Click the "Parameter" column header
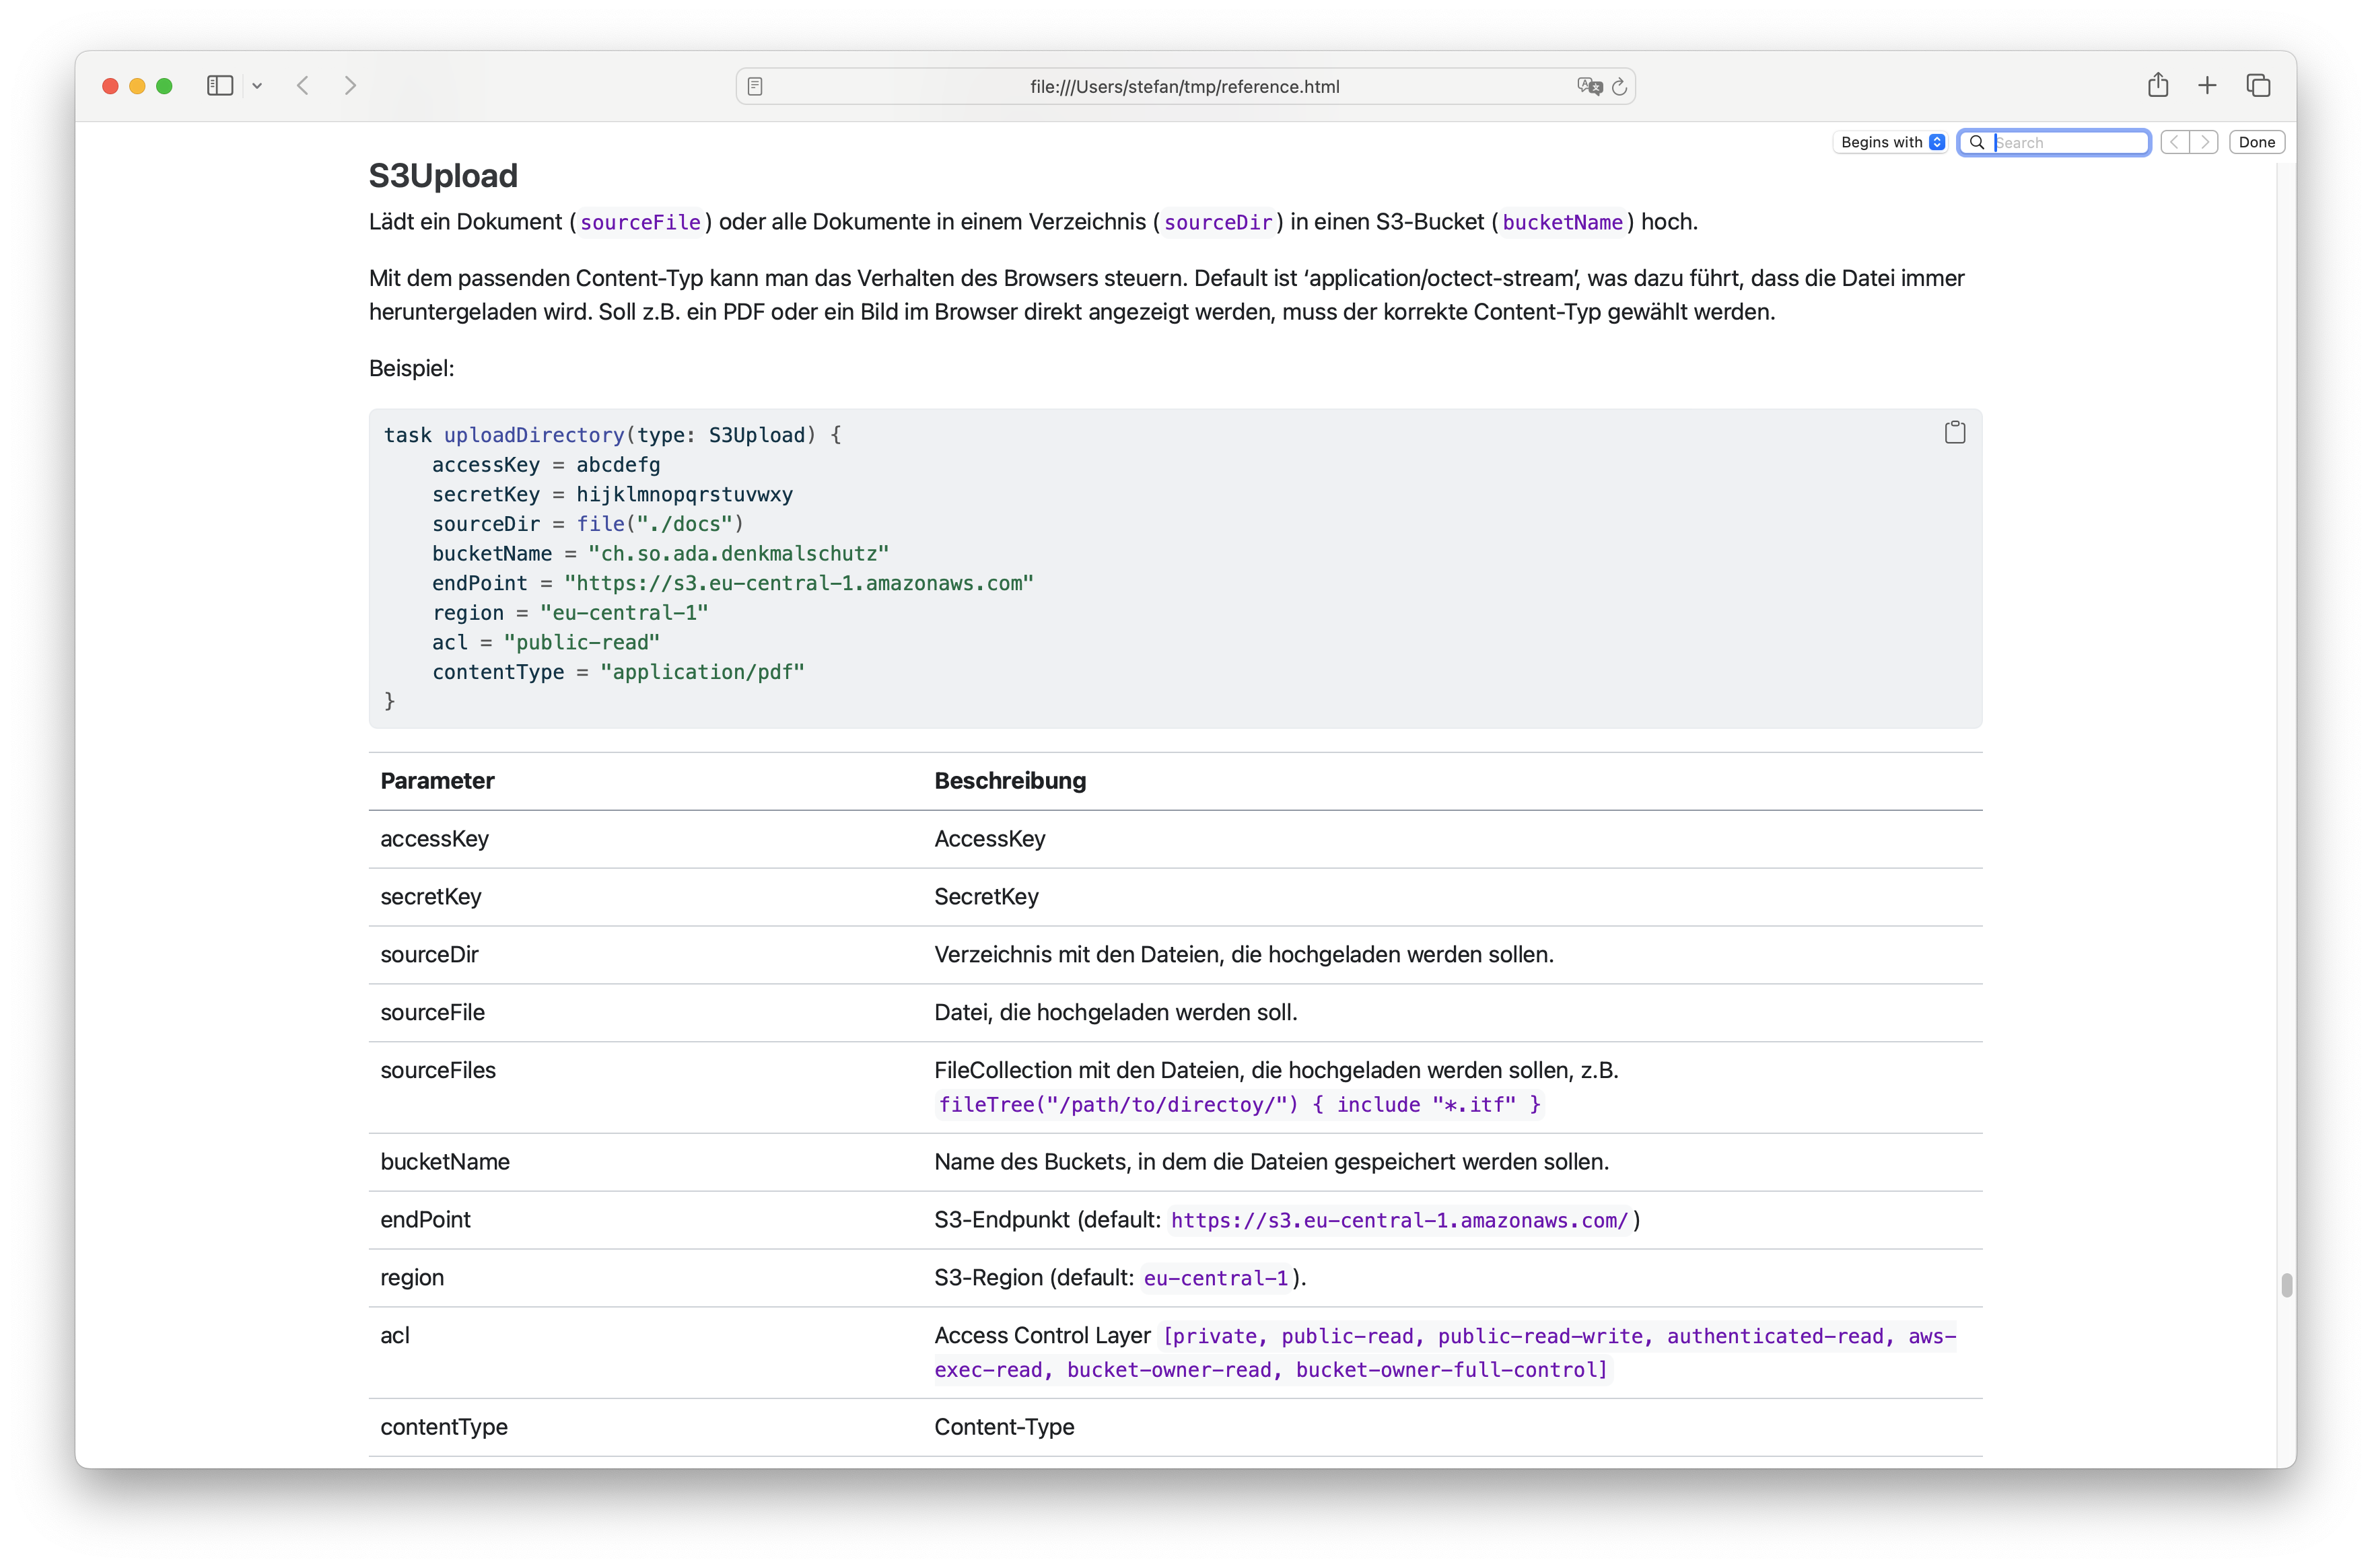Viewport: 2372px width, 1568px height. point(437,781)
